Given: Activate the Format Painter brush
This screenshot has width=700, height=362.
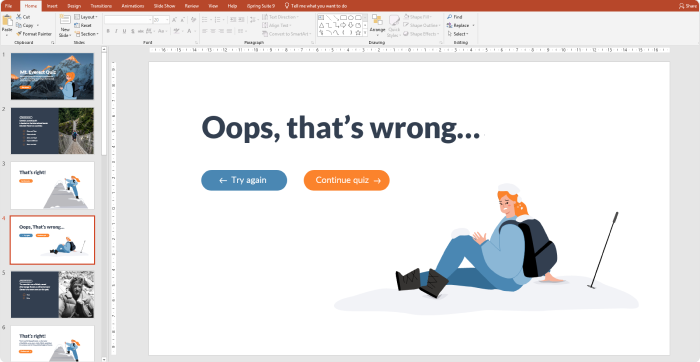Looking at the screenshot, I should coord(19,34).
